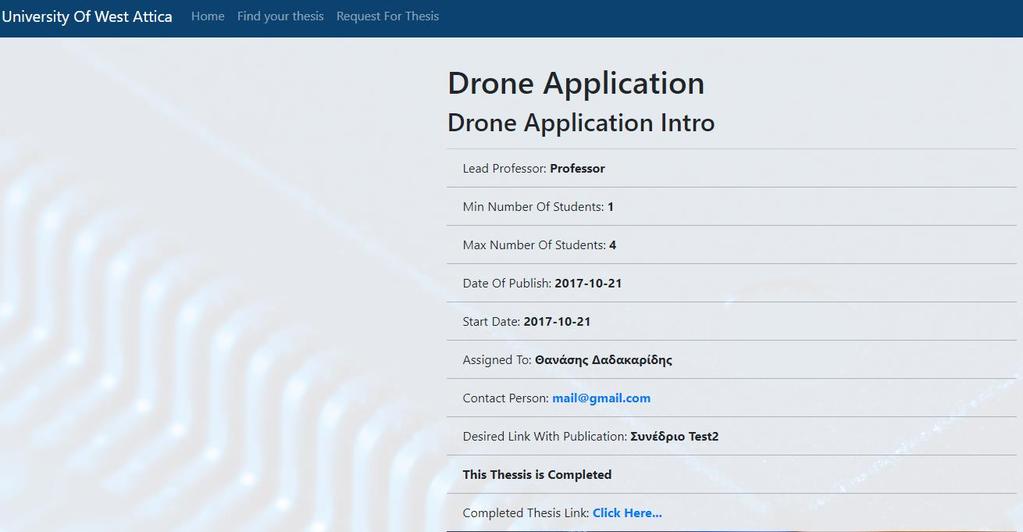Viewport: 1023px width, 532px height.
Task: Click the Date Of Publish 2017-10-21 value
Action: pyautogui.click(x=588, y=283)
